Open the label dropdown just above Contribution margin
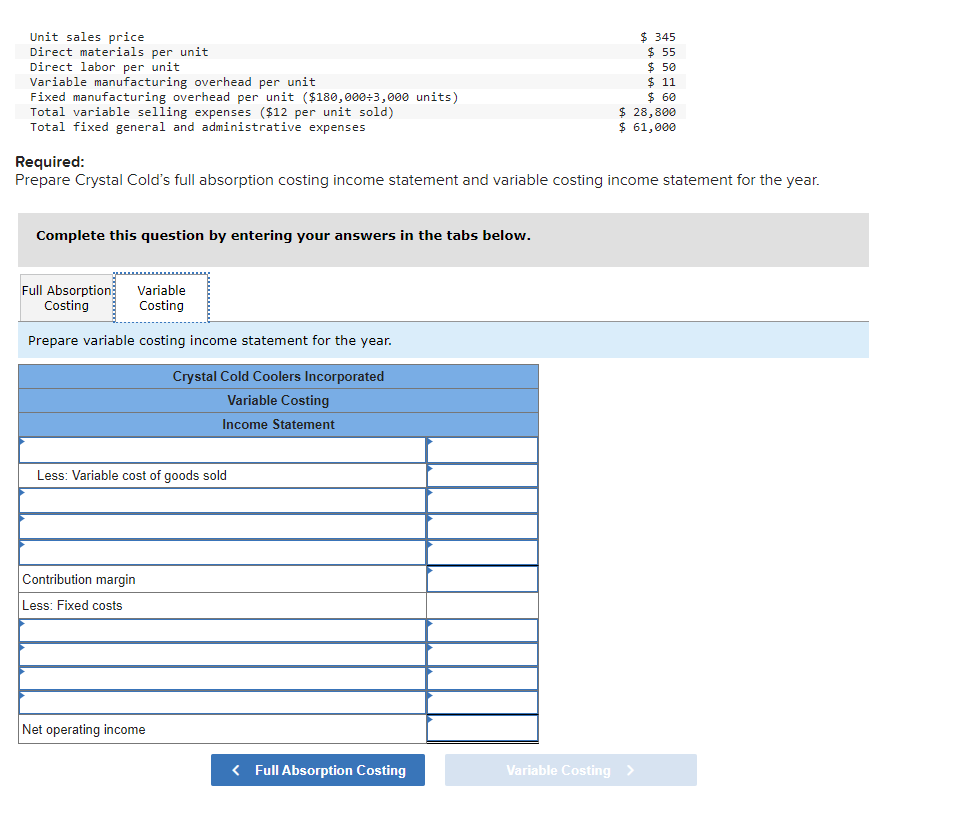966x825 pixels. click(x=222, y=553)
